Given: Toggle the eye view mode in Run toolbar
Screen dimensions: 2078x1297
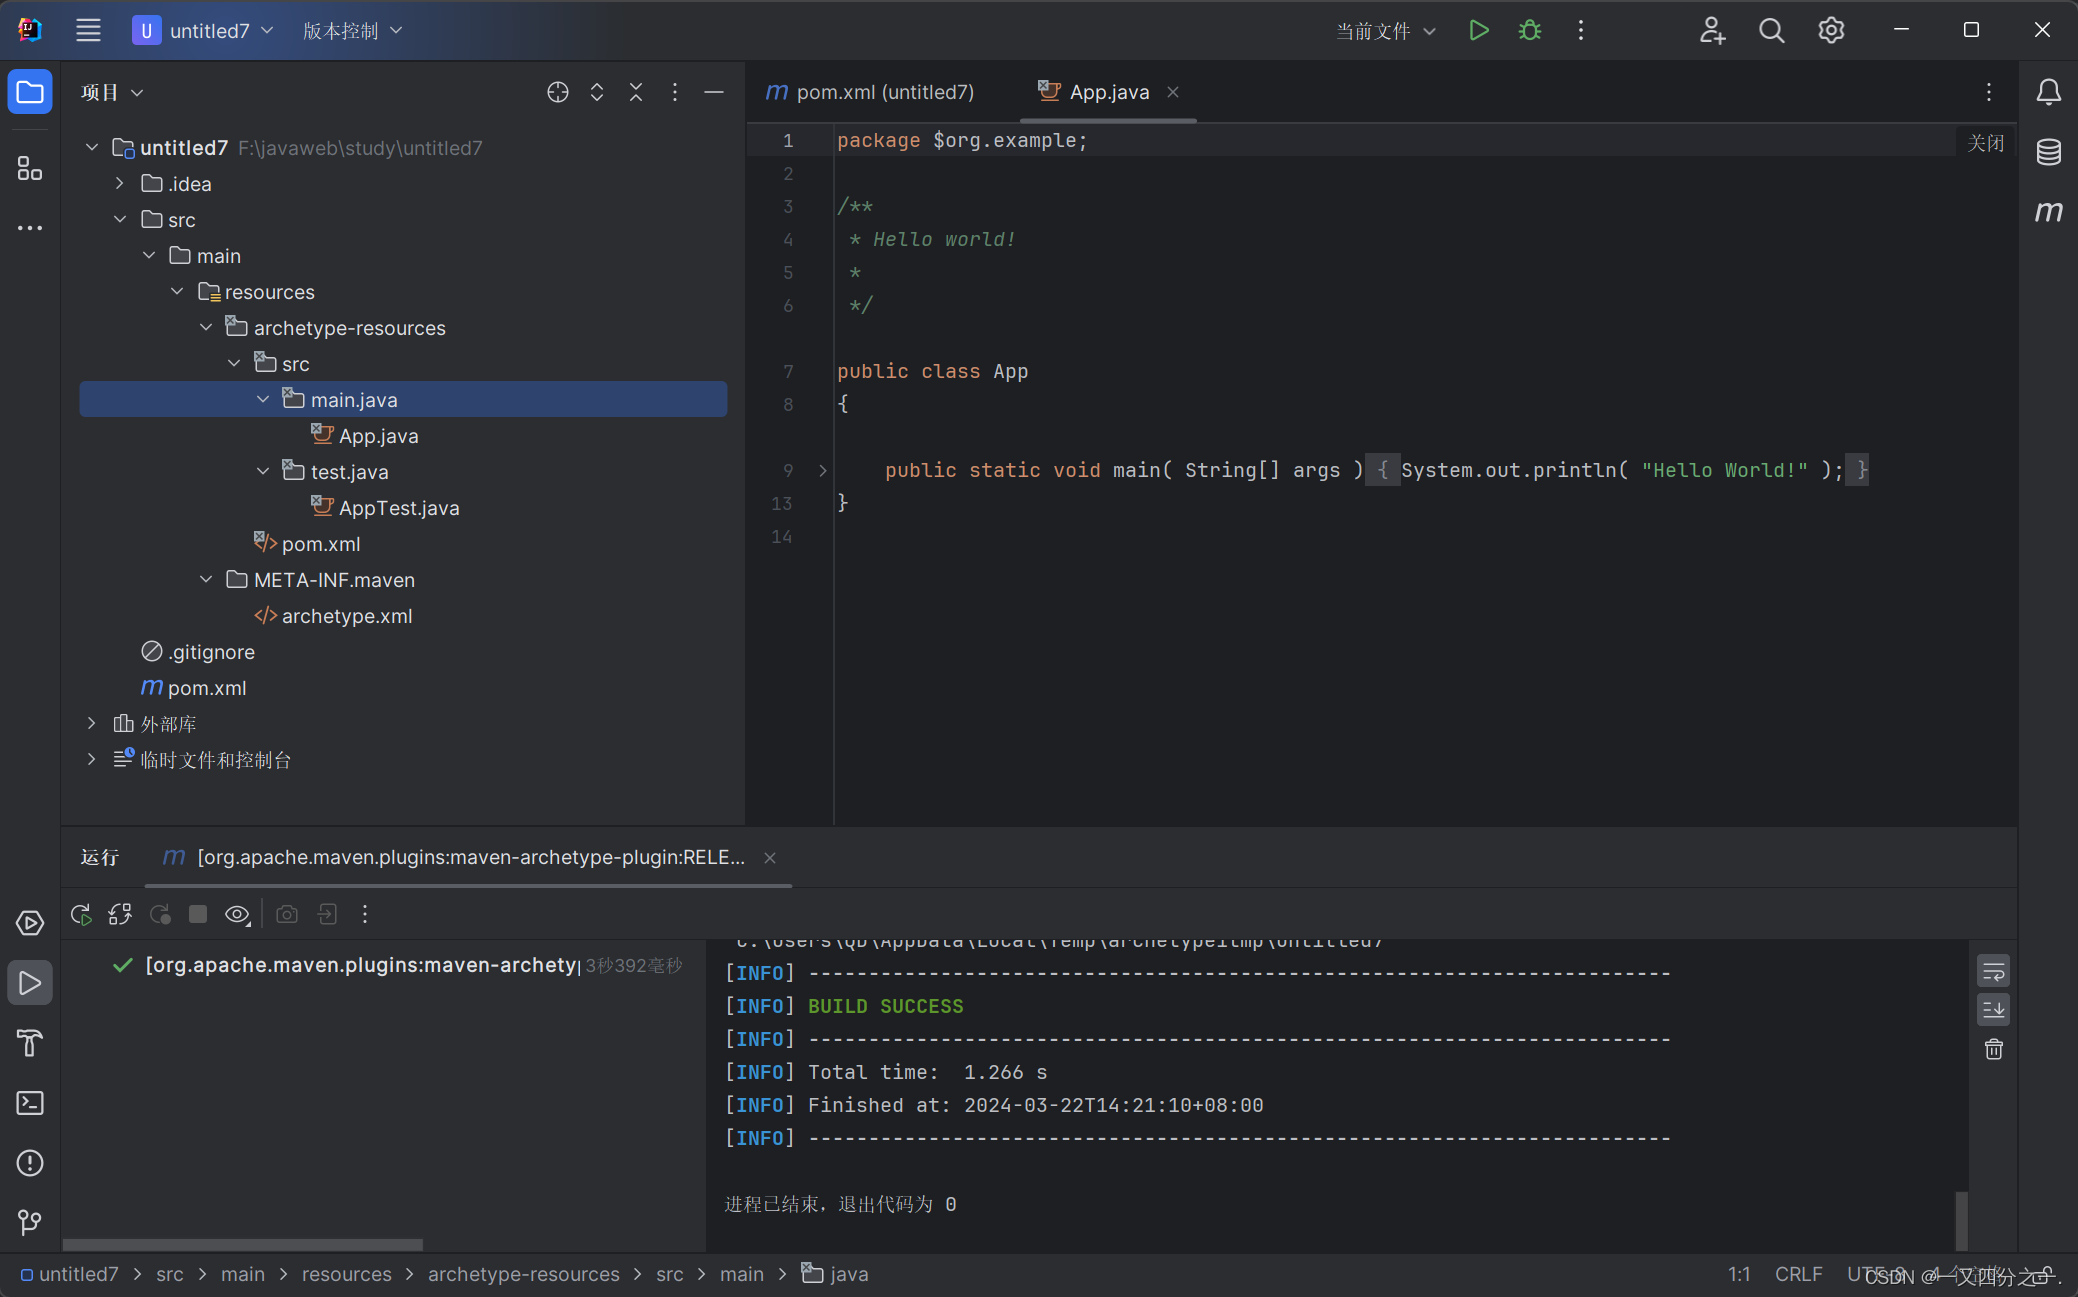Looking at the screenshot, I should 237,914.
